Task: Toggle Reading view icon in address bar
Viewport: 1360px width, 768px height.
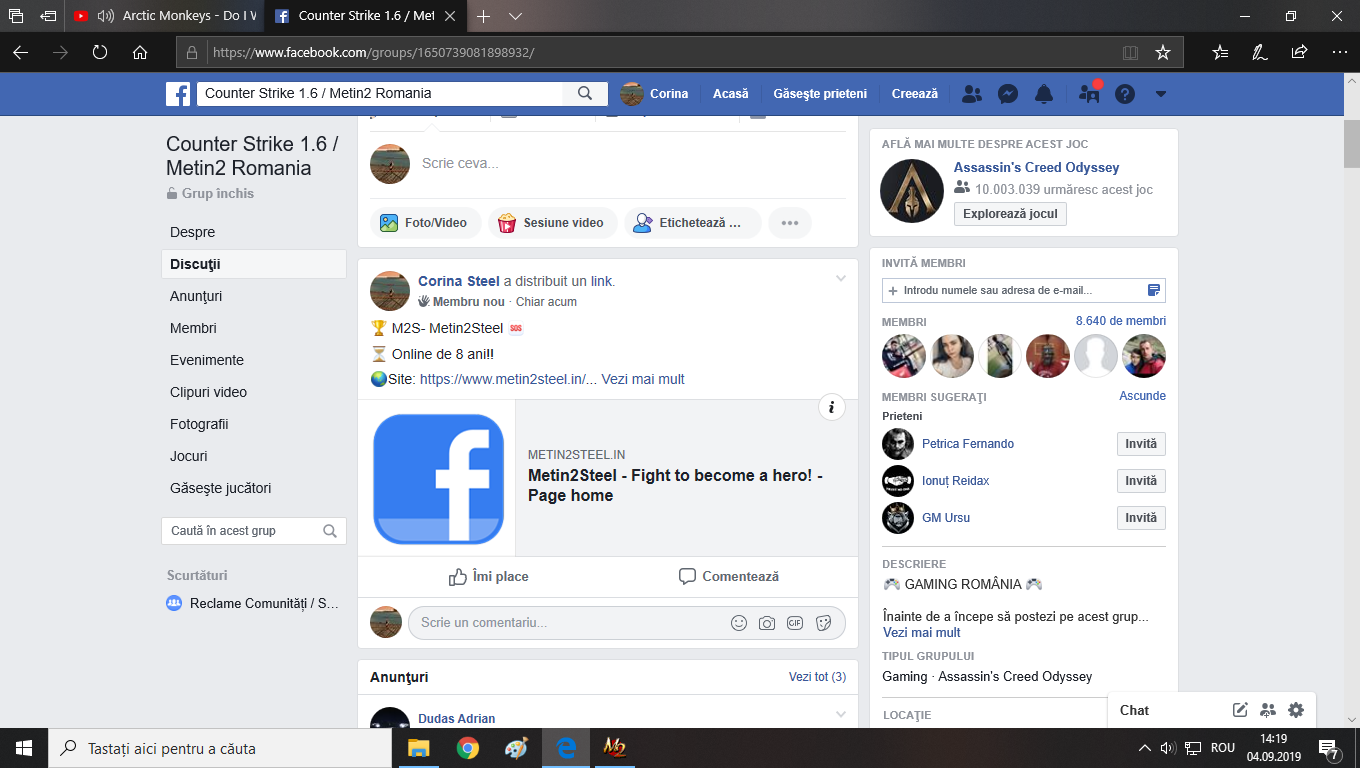Action: click(1130, 53)
